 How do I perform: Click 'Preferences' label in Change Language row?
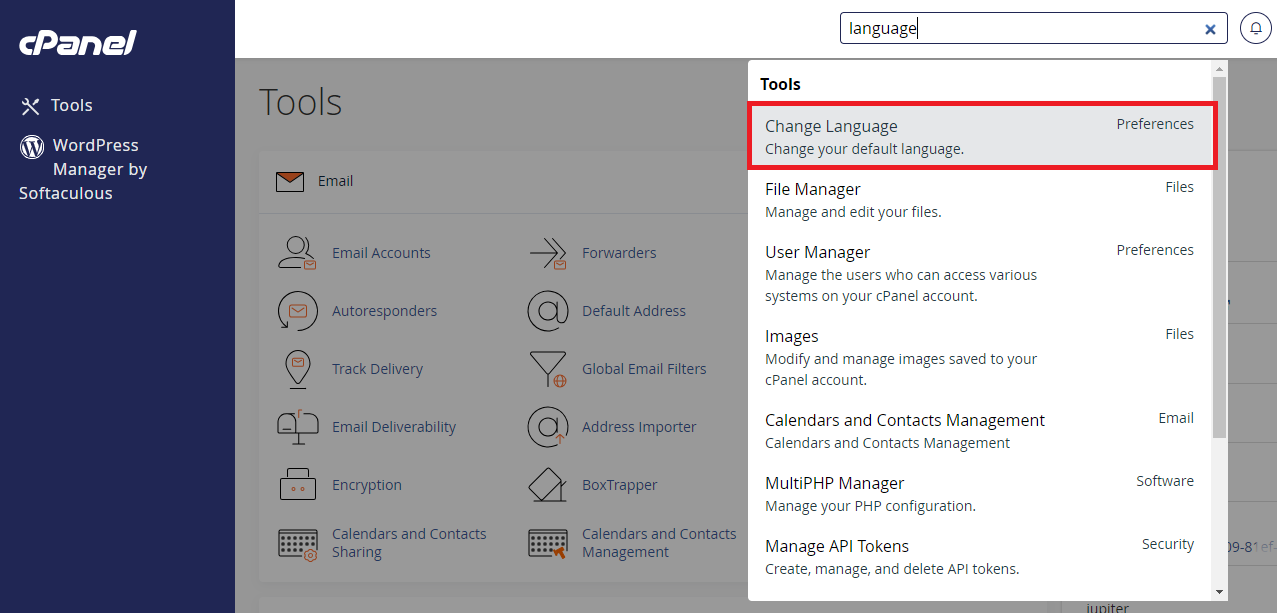click(x=1155, y=124)
